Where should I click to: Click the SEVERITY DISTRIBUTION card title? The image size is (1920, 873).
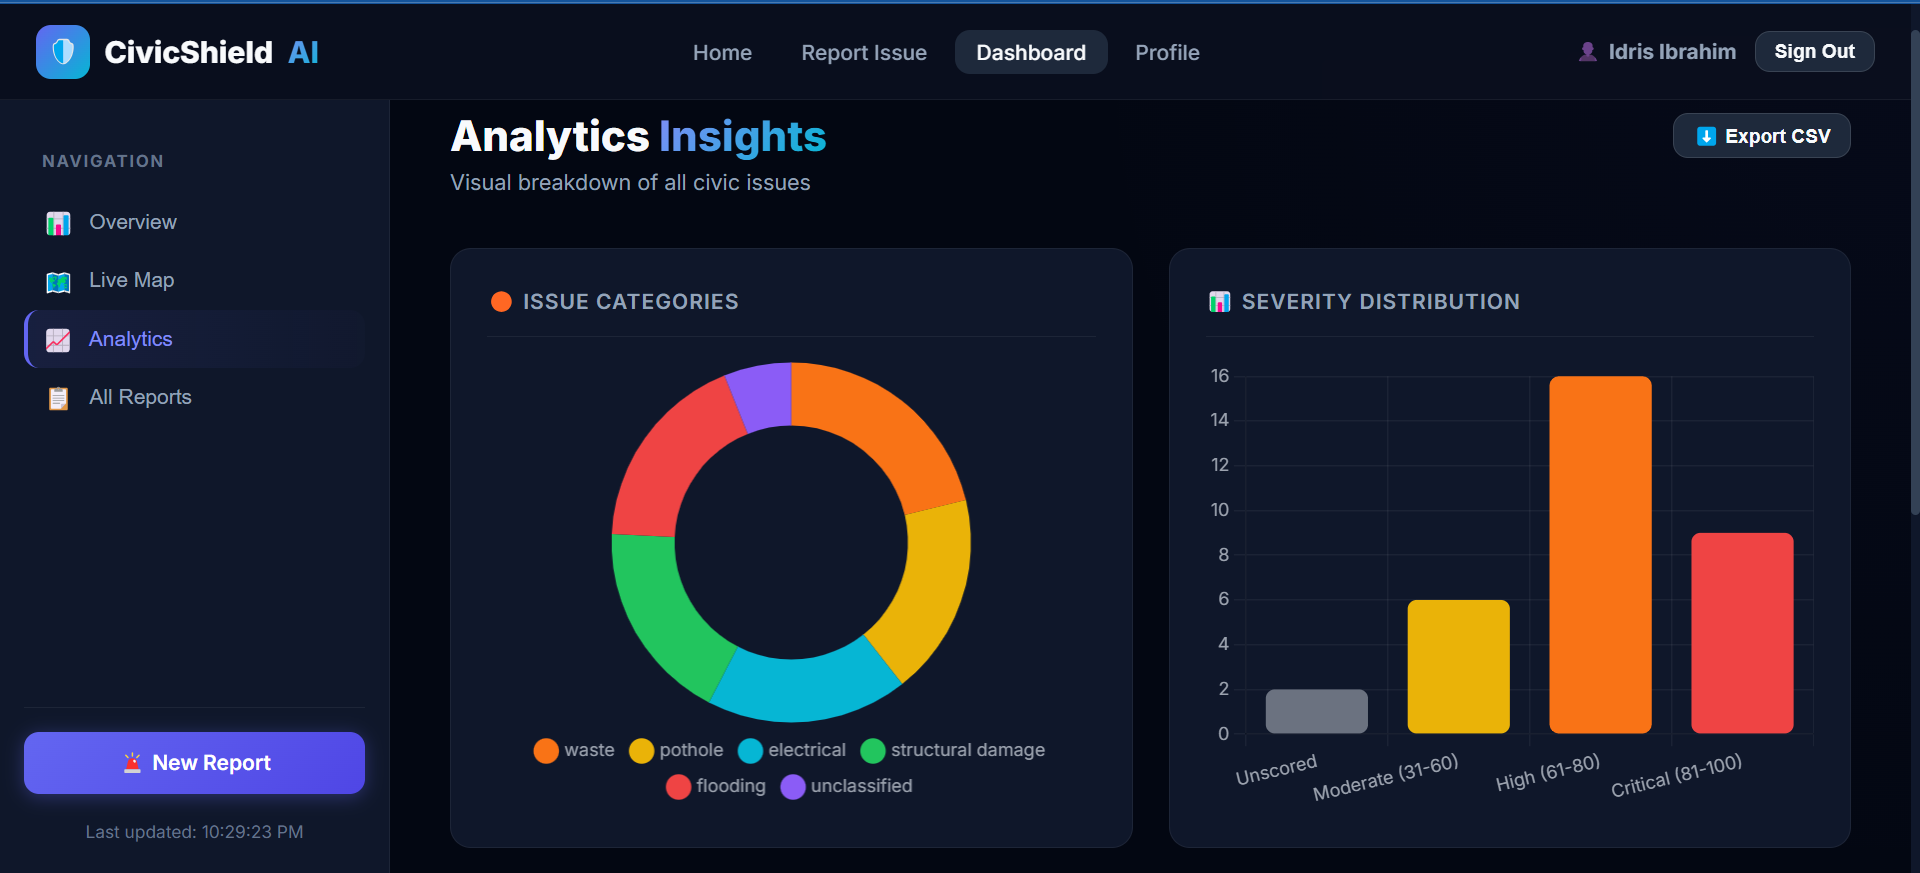tap(1380, 302)
